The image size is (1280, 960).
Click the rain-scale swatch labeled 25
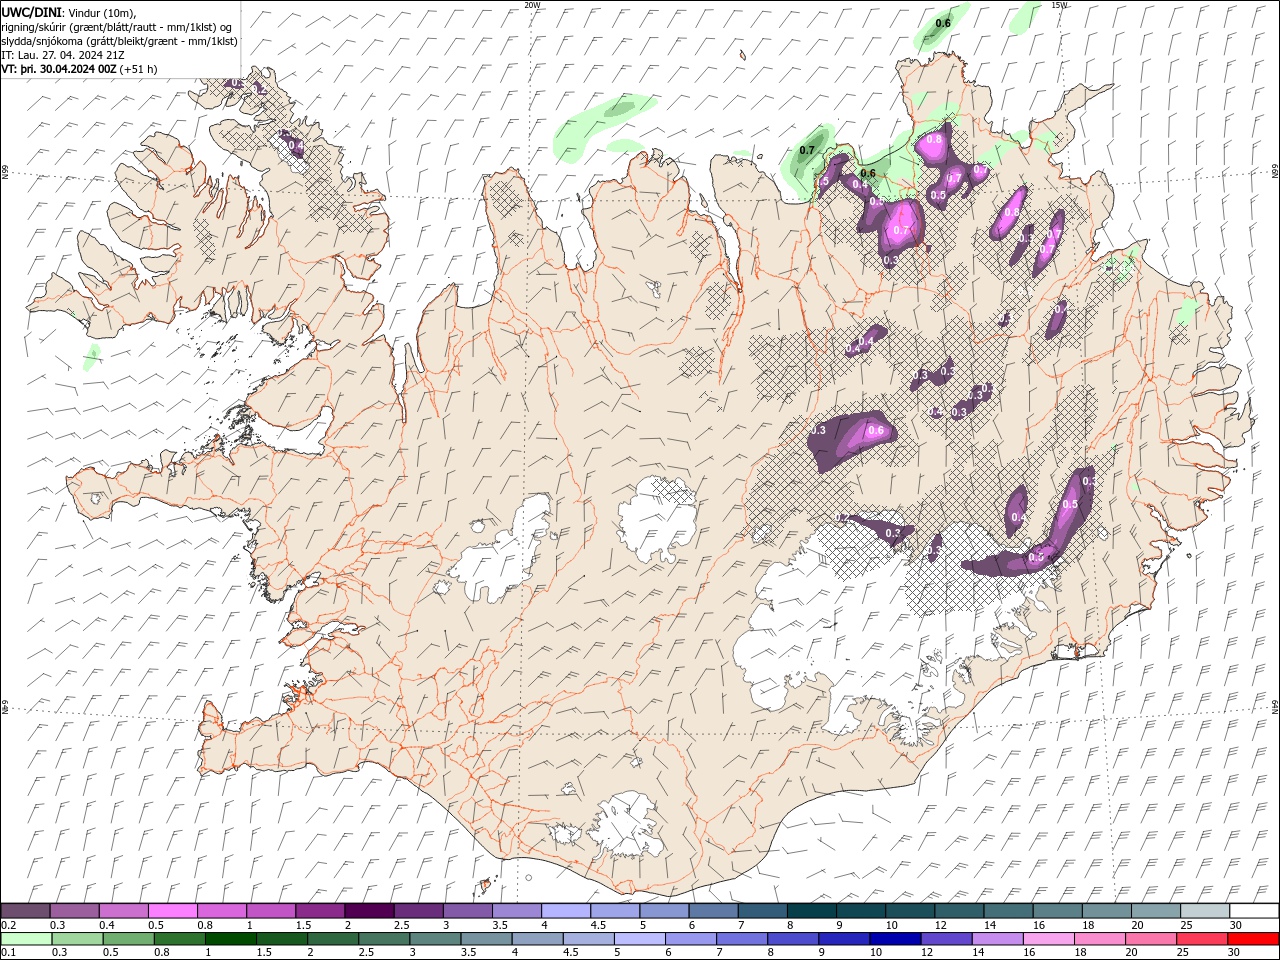[x=1201, y=939]
